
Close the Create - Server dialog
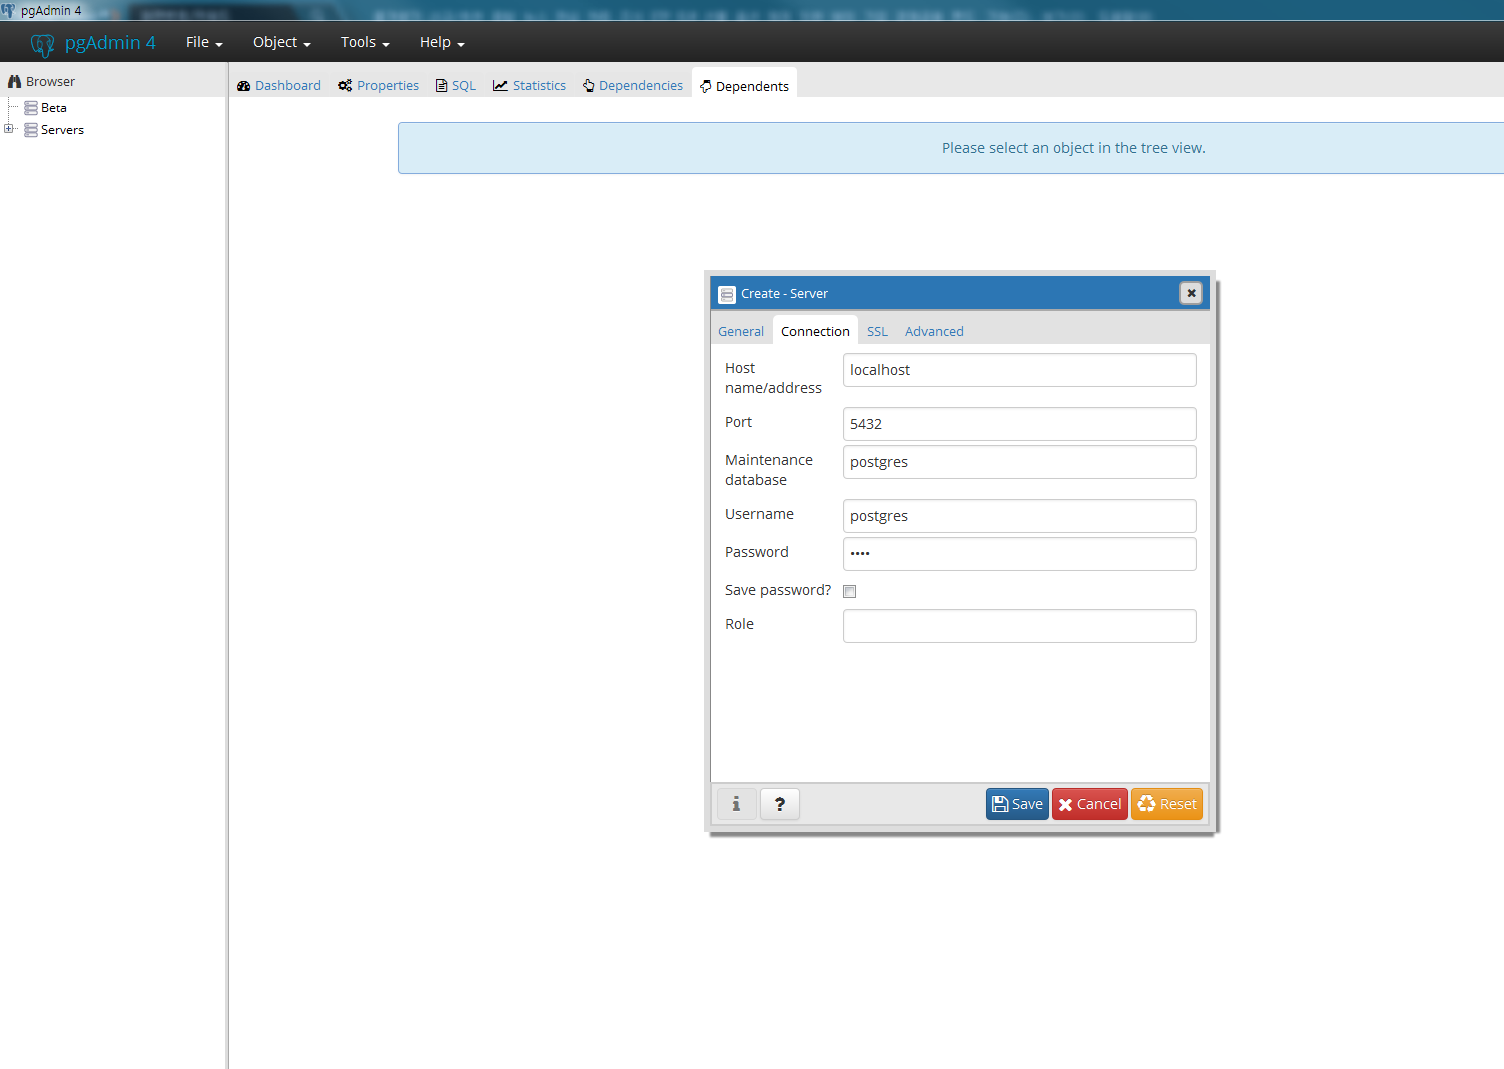(1190, 293)
